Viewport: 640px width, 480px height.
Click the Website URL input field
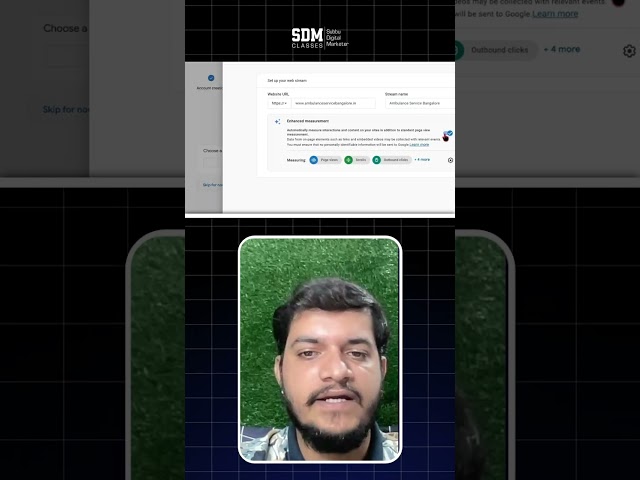pyautogui.click(x=334, y=103)
